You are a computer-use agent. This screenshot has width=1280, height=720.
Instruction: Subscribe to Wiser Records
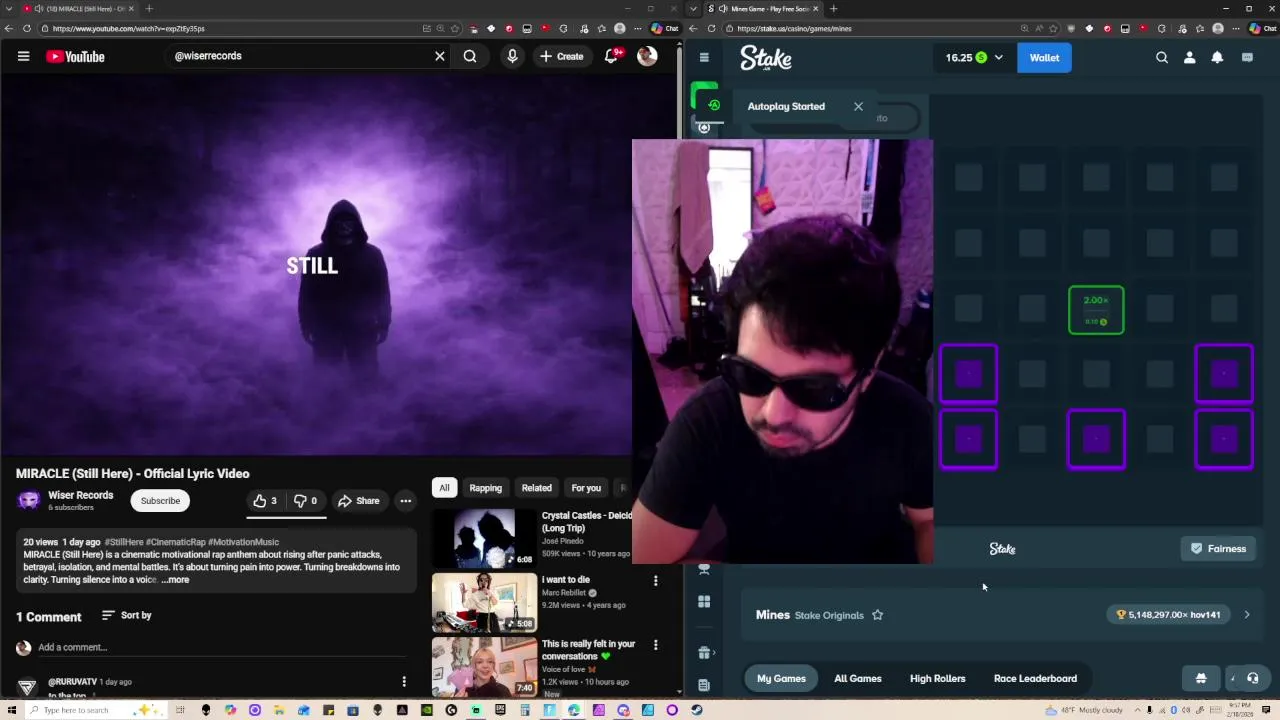coord(160,500)
